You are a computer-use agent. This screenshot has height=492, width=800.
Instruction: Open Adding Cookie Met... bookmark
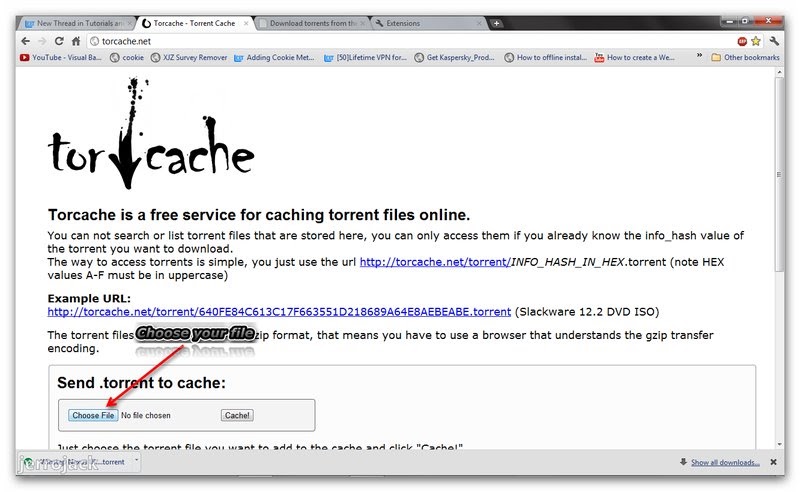tap(274, 58)
